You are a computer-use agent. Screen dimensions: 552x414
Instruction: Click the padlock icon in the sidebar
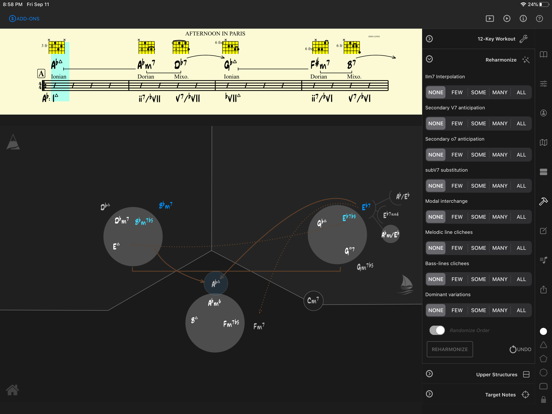[544, 400]
